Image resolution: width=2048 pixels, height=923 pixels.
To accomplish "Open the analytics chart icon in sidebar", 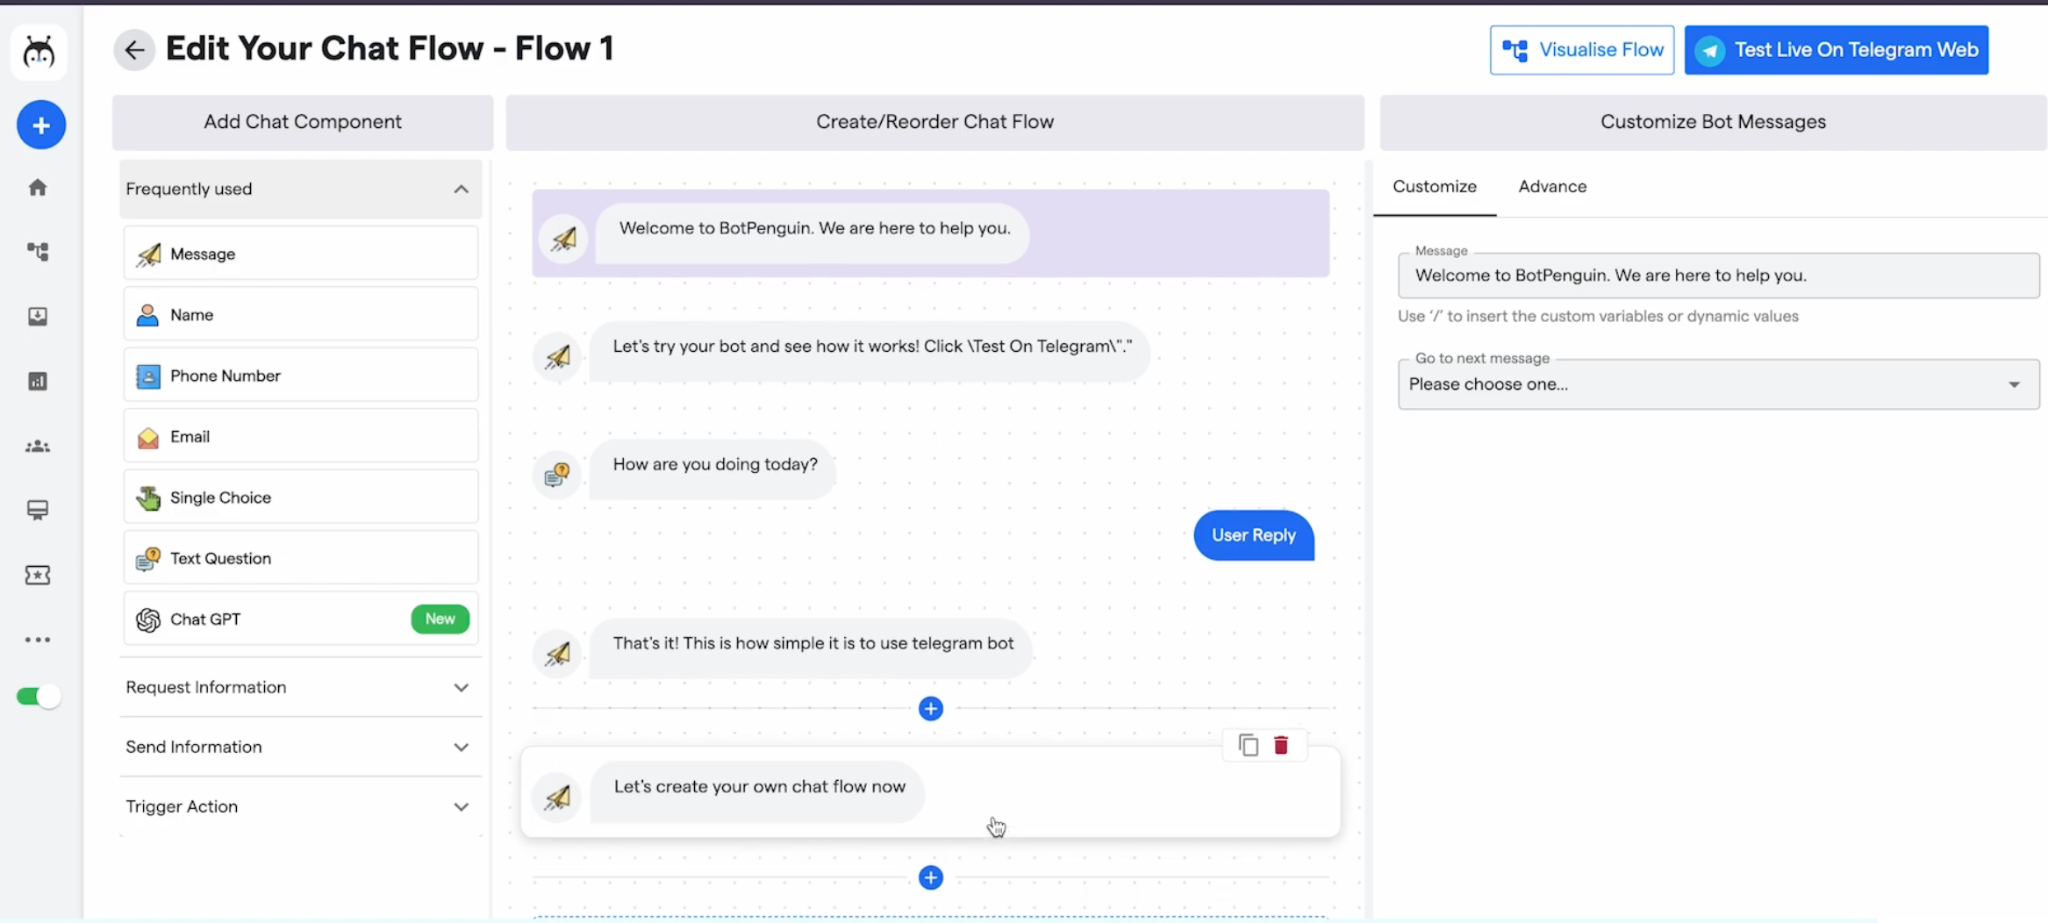I will (x=38, y=381).
